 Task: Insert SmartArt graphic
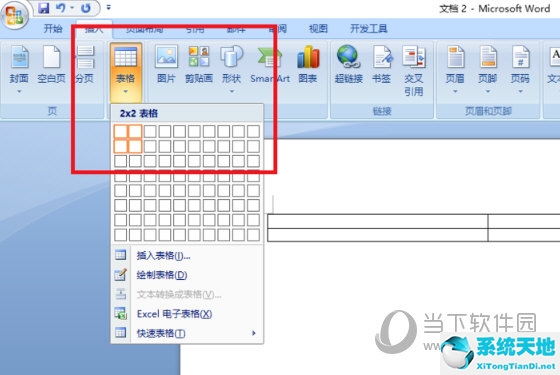point(270,65)
